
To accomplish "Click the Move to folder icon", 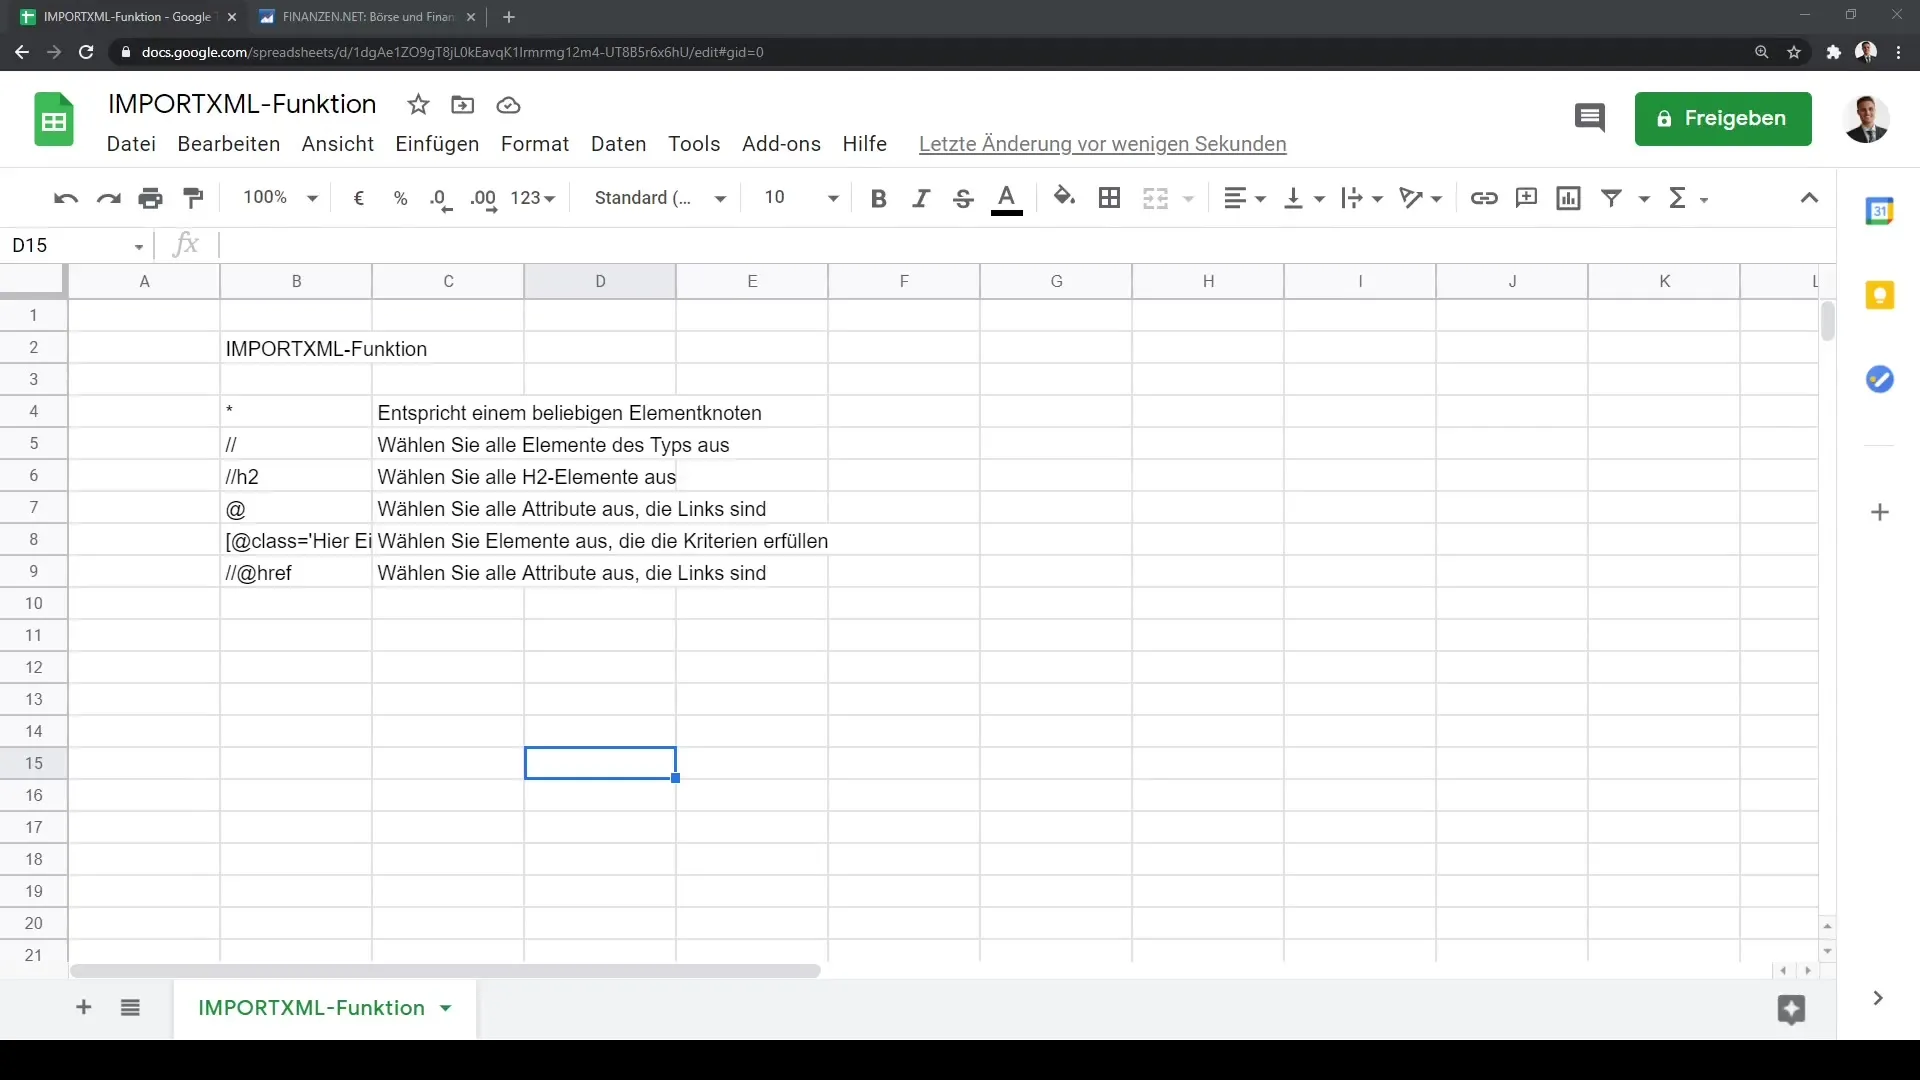I will click(463, 105).
